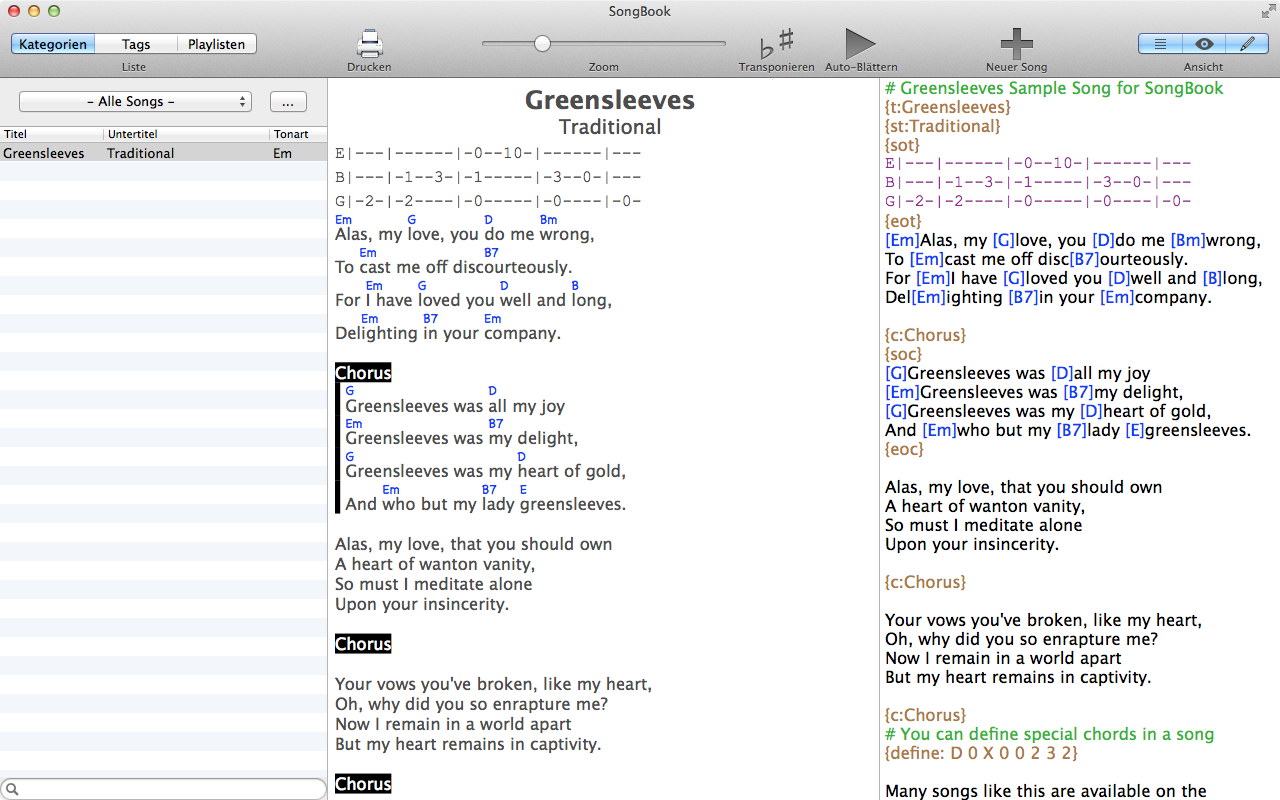Sort by Tonart column header

[298, 134]
